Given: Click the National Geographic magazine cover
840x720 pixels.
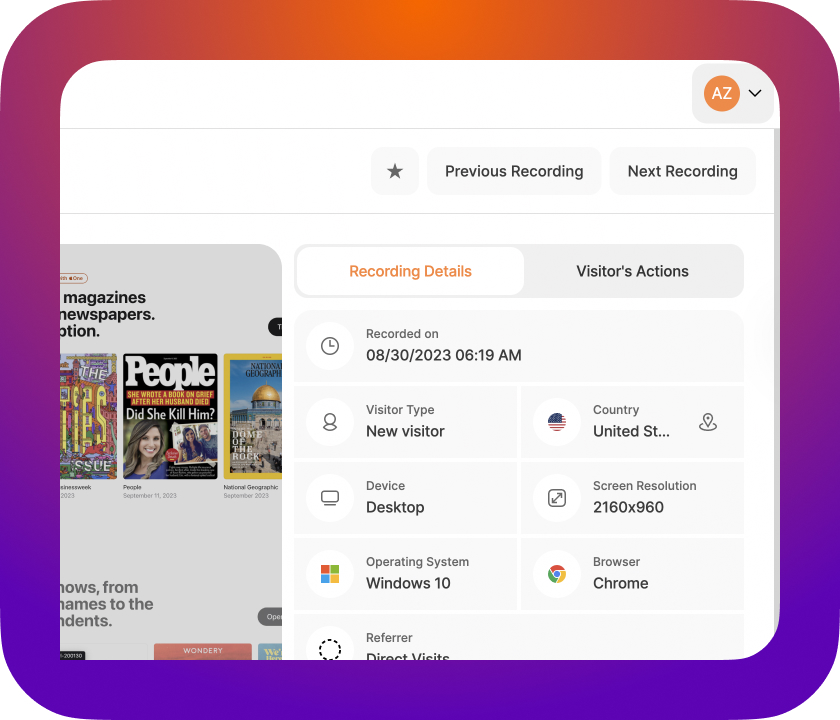Looking at the screenshot, I should click(x=253, y=416).
